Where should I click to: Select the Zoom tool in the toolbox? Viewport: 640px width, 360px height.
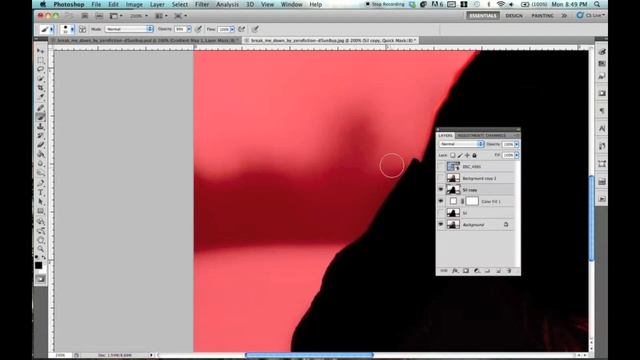tap(40, 249)
